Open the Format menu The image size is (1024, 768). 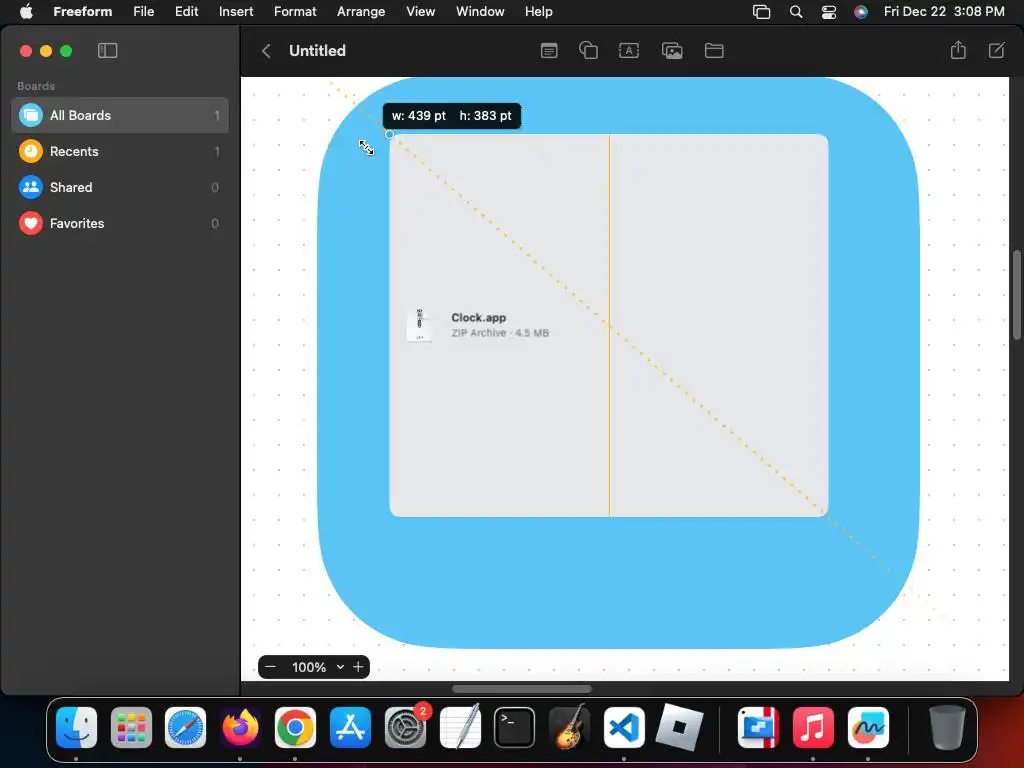pos(295,12)
